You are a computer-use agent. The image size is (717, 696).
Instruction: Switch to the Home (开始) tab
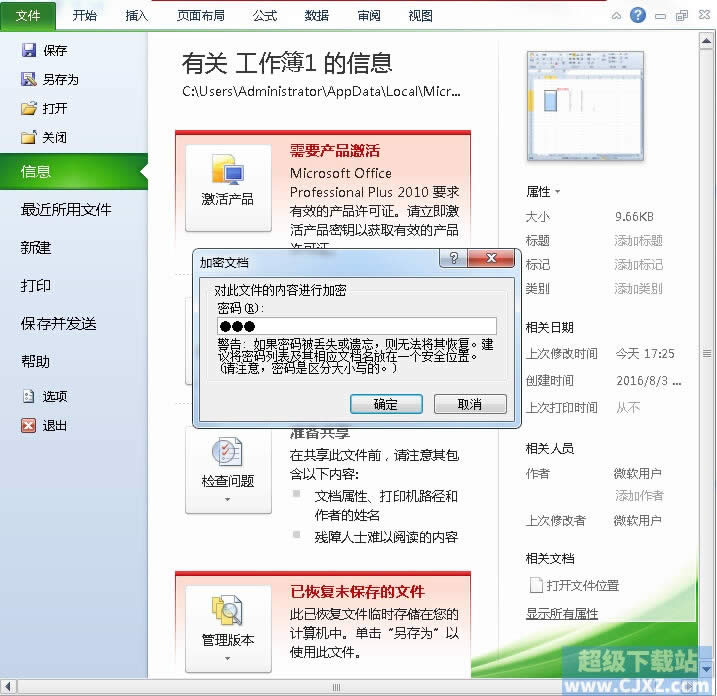[85, 16]
